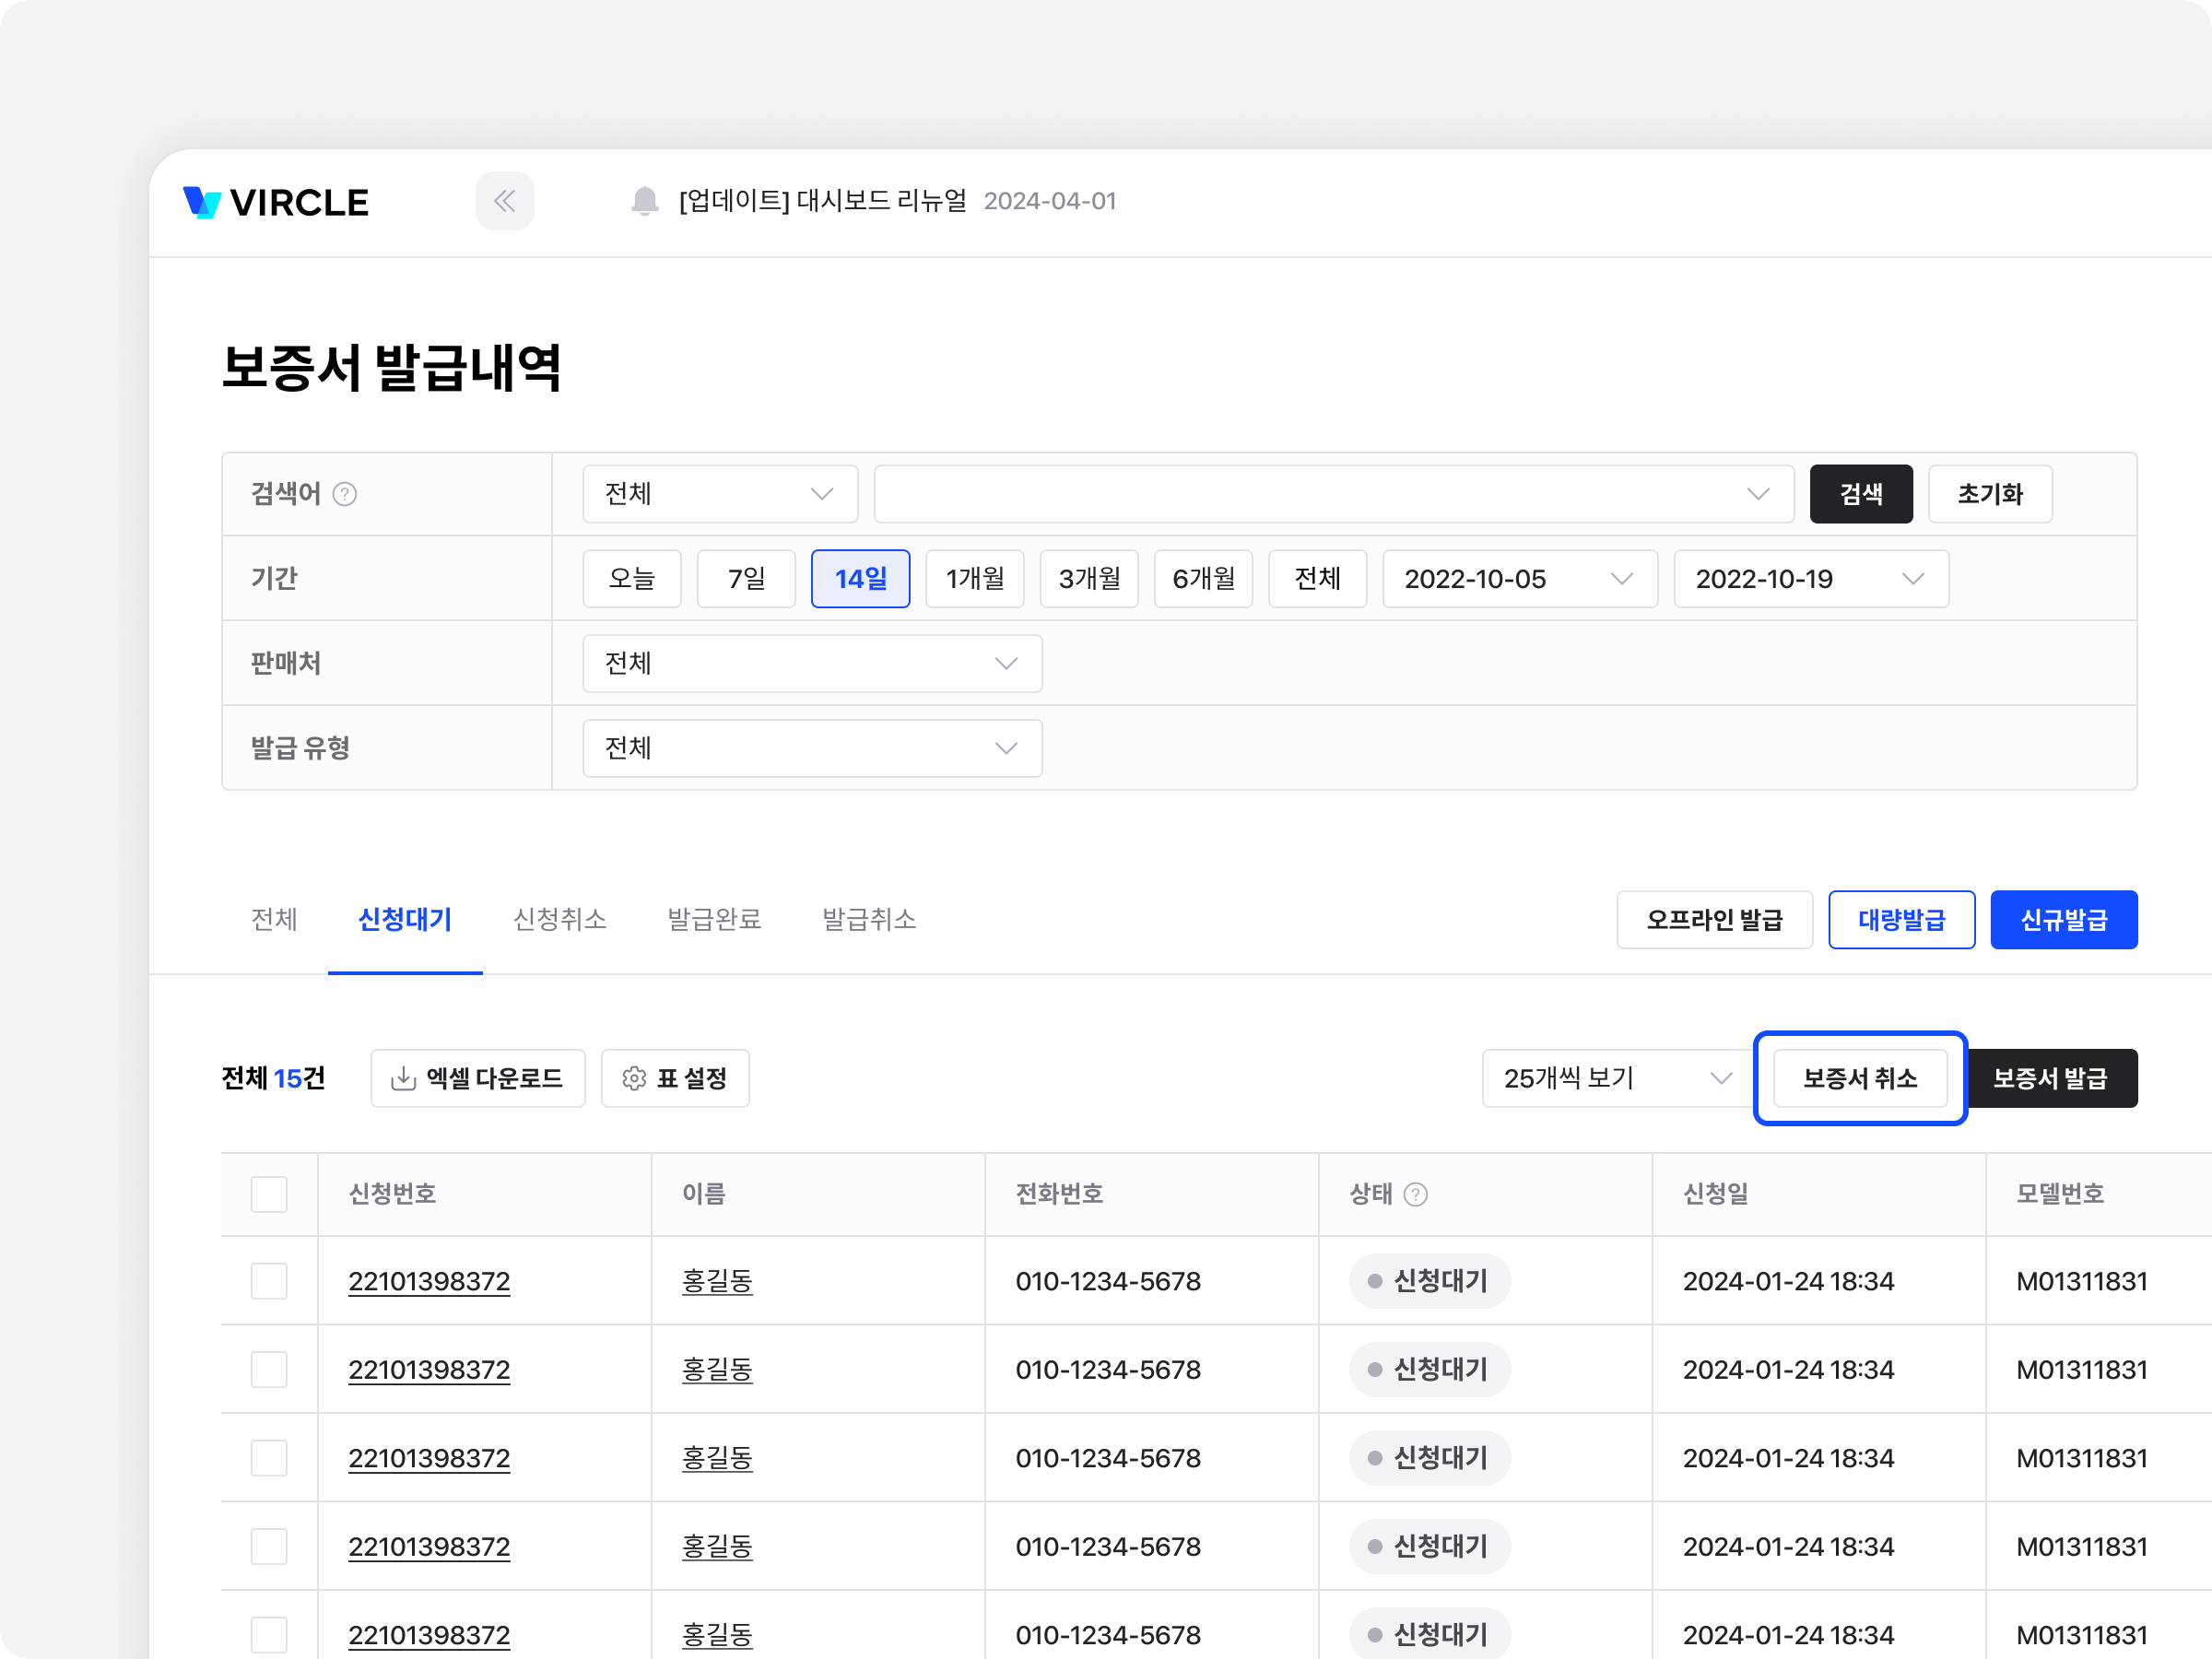Open the 발급 유형 dropdown

tap(812, 748)
